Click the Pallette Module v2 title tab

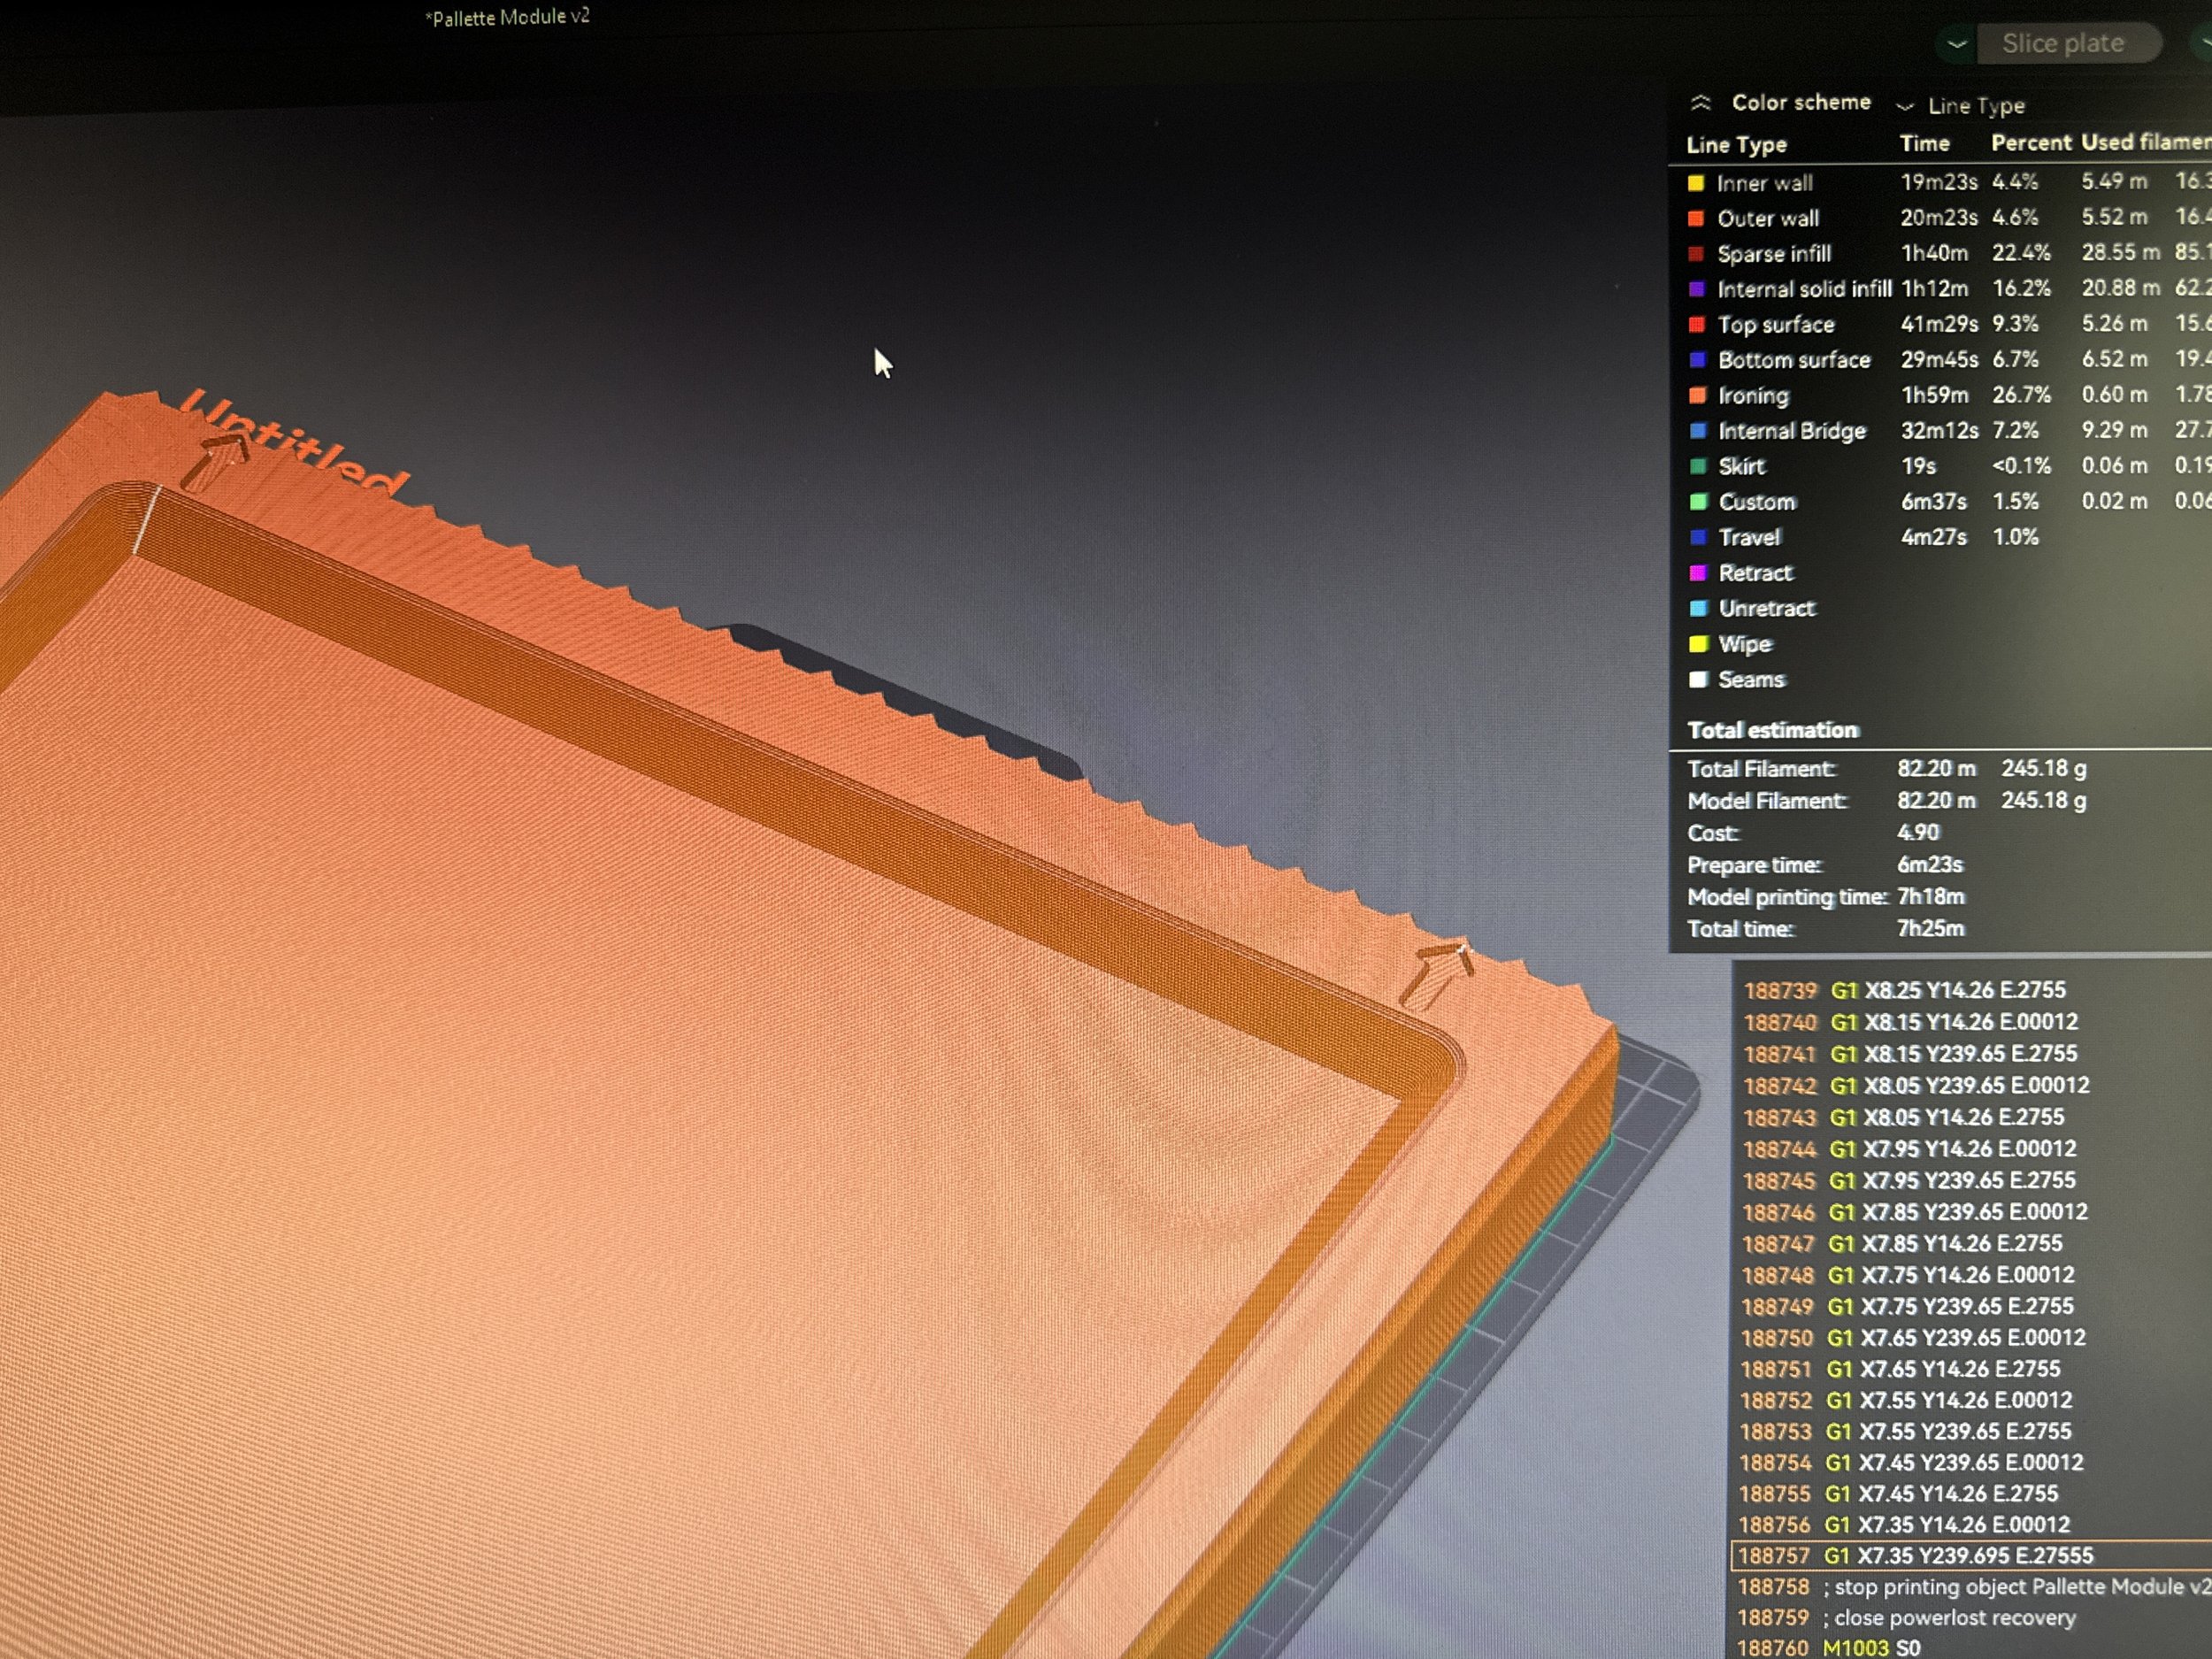click(507, 17)
